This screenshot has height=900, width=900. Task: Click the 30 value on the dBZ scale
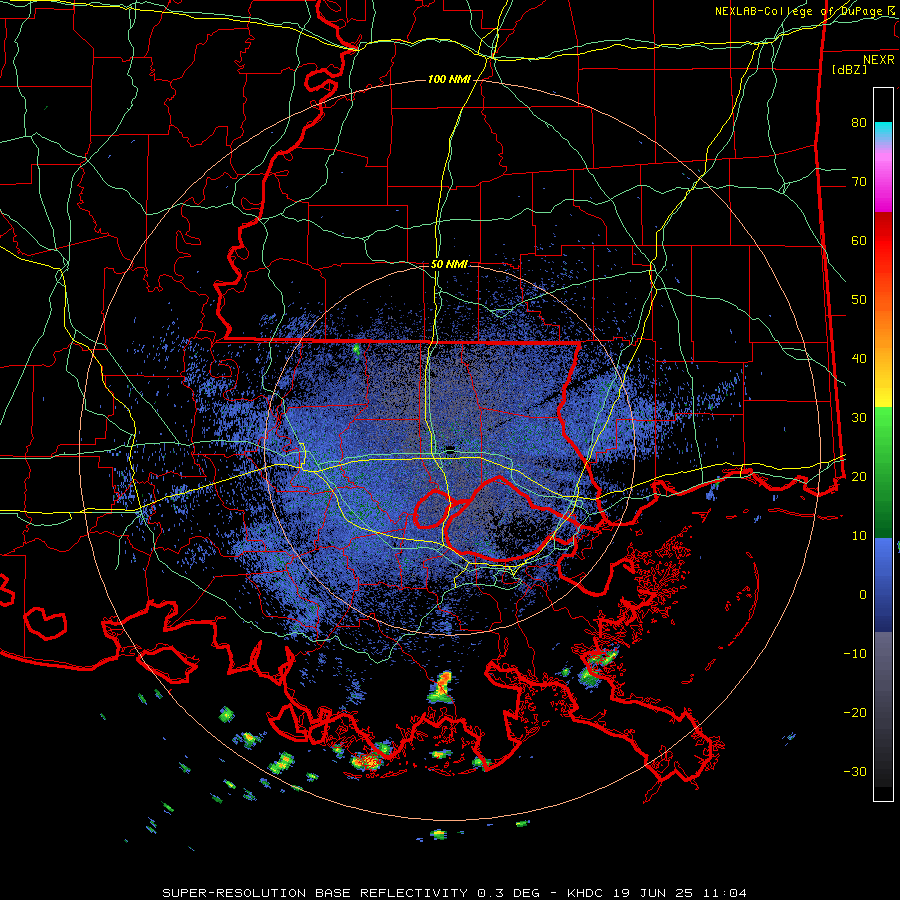coord(859,417)
